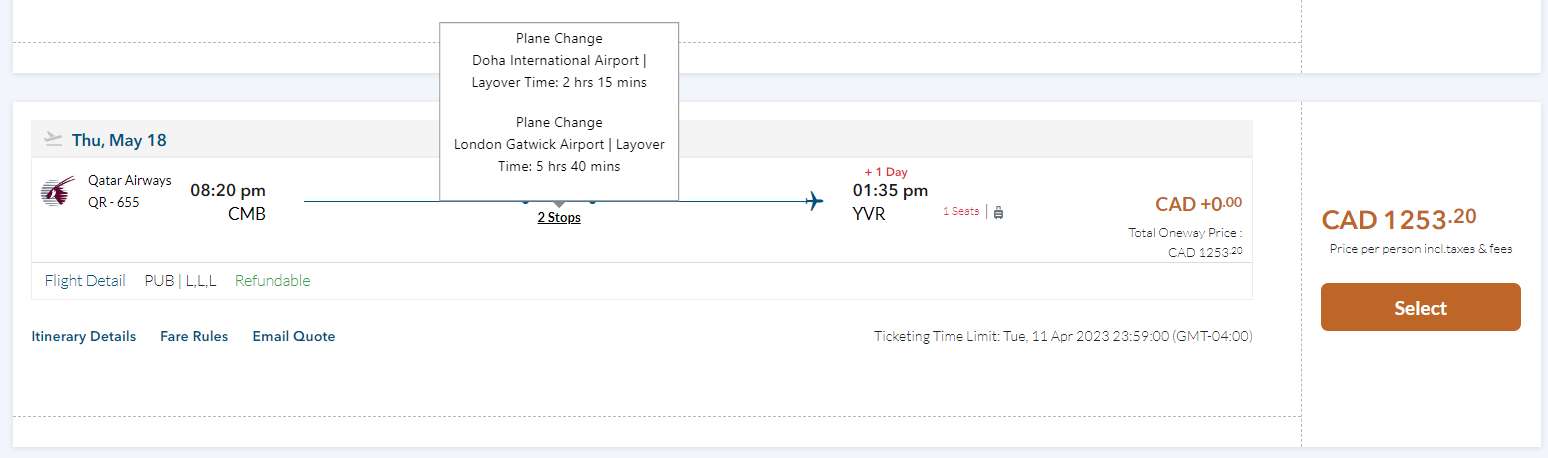The image size is (1548, 458).
Task: View the Fare Rules
Action: coord(194,337)
